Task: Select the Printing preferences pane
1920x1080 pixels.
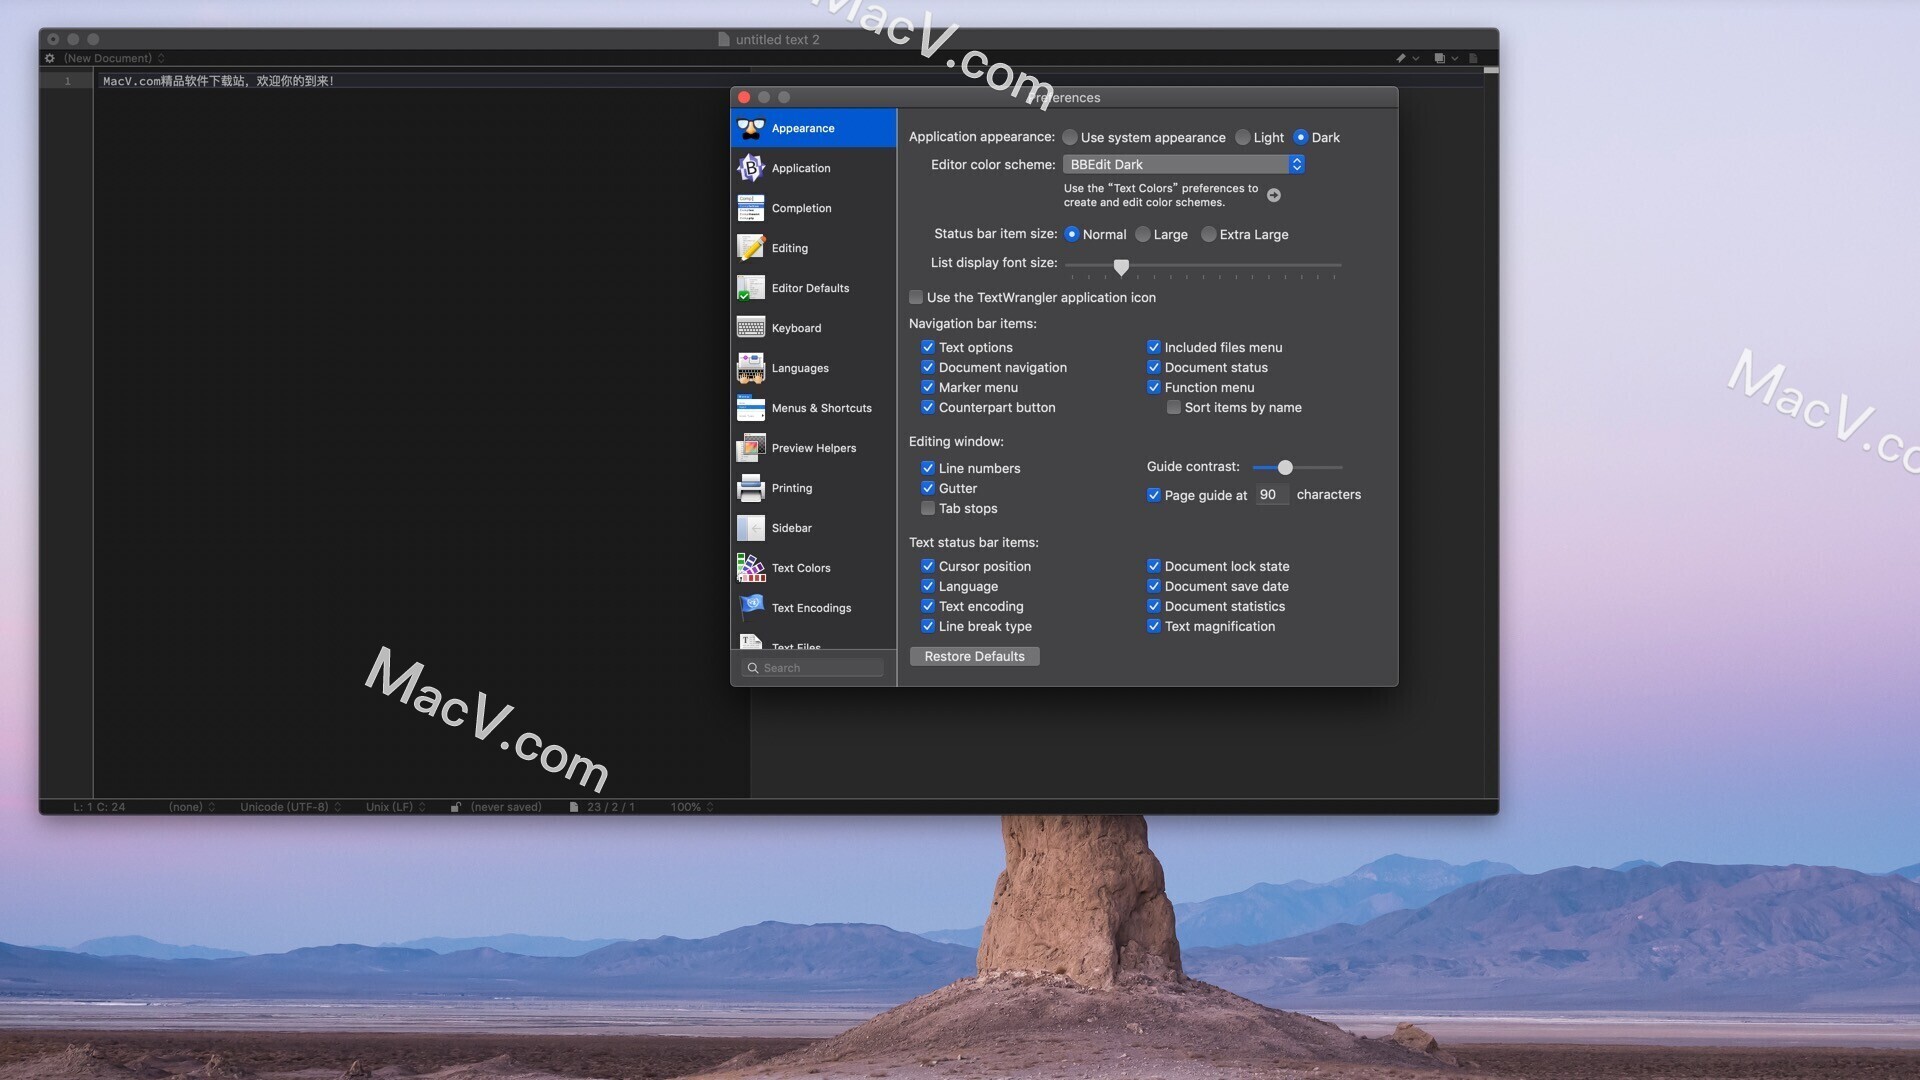Action: point(791,488)
